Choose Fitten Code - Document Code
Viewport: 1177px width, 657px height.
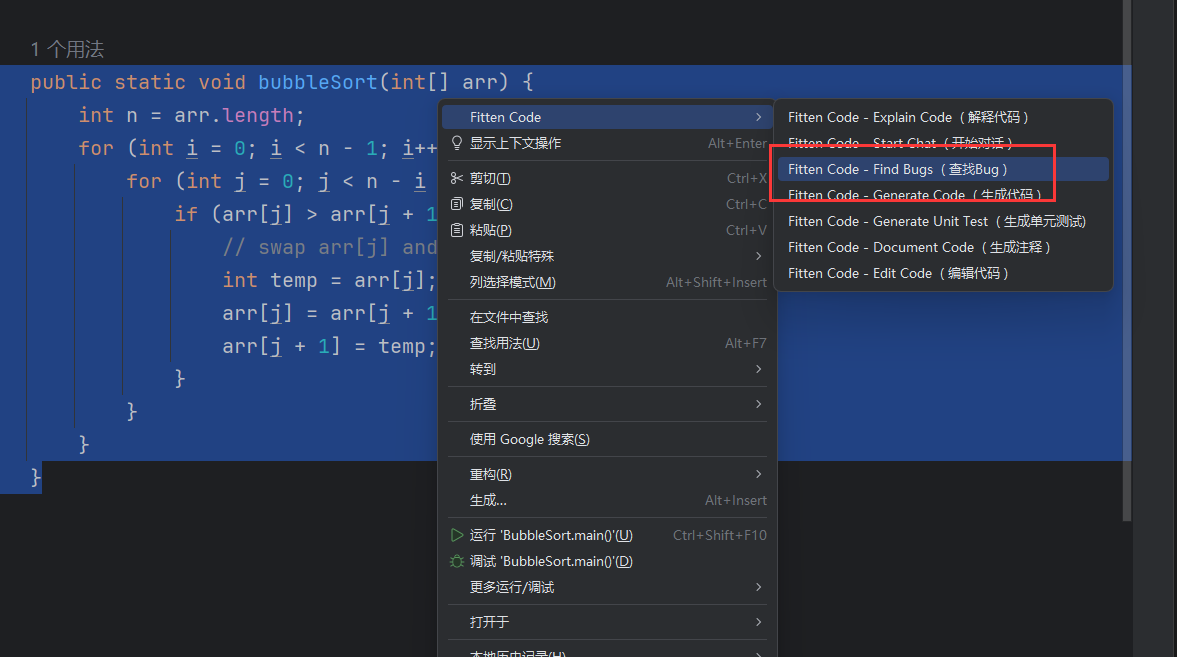click(919, 247)
